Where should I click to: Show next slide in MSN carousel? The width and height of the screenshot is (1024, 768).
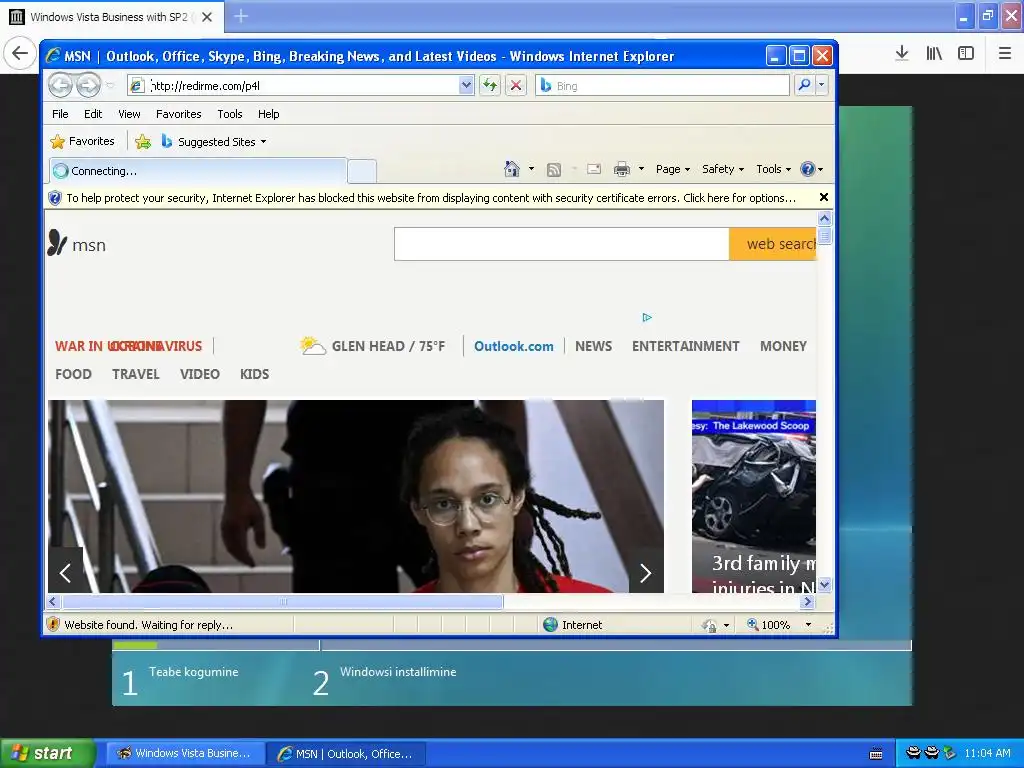pyautogui.click(x=646, y=573)
